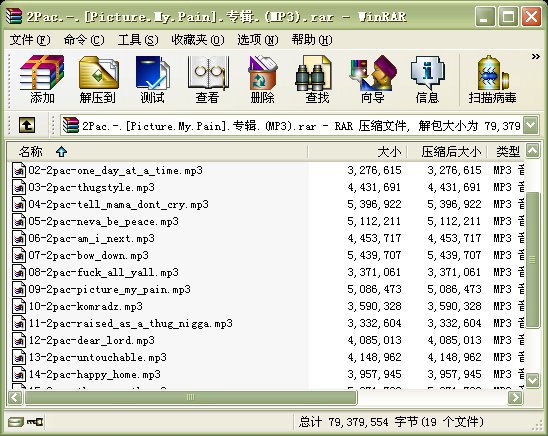The height and width of the screenshot is (436, 548).
Task: Launch the 向导 (Wizard) tool
Action: [373, 80]
